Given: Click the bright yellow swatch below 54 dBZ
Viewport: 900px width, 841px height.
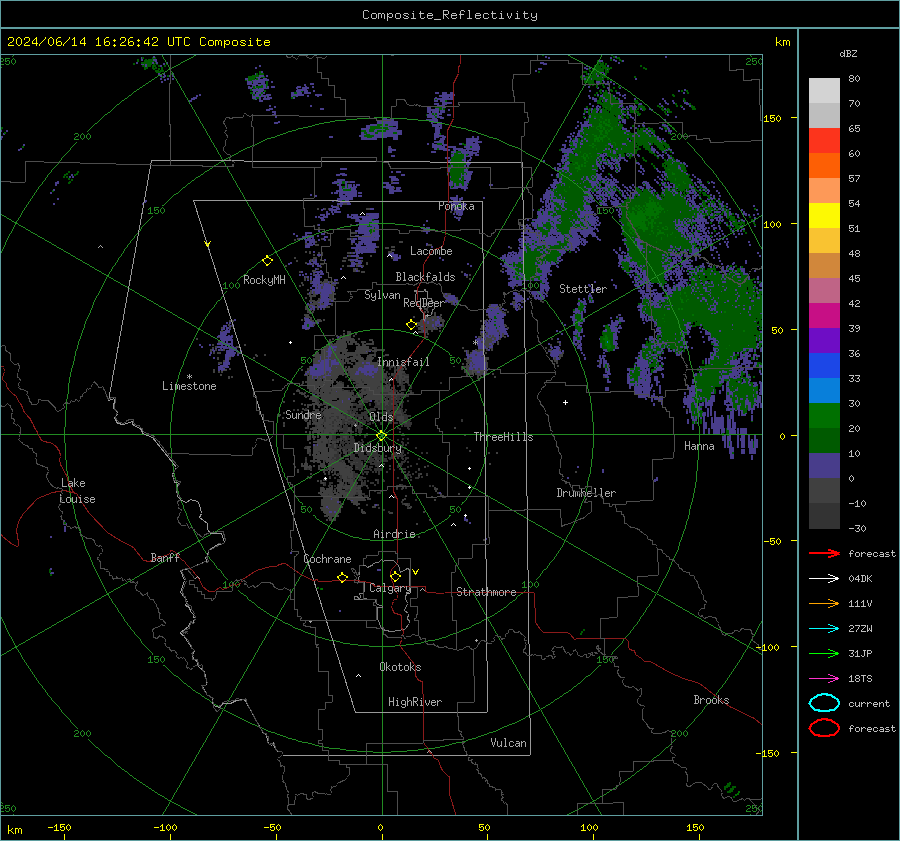Looking at the screenshot, I should [x=824, y=216].
